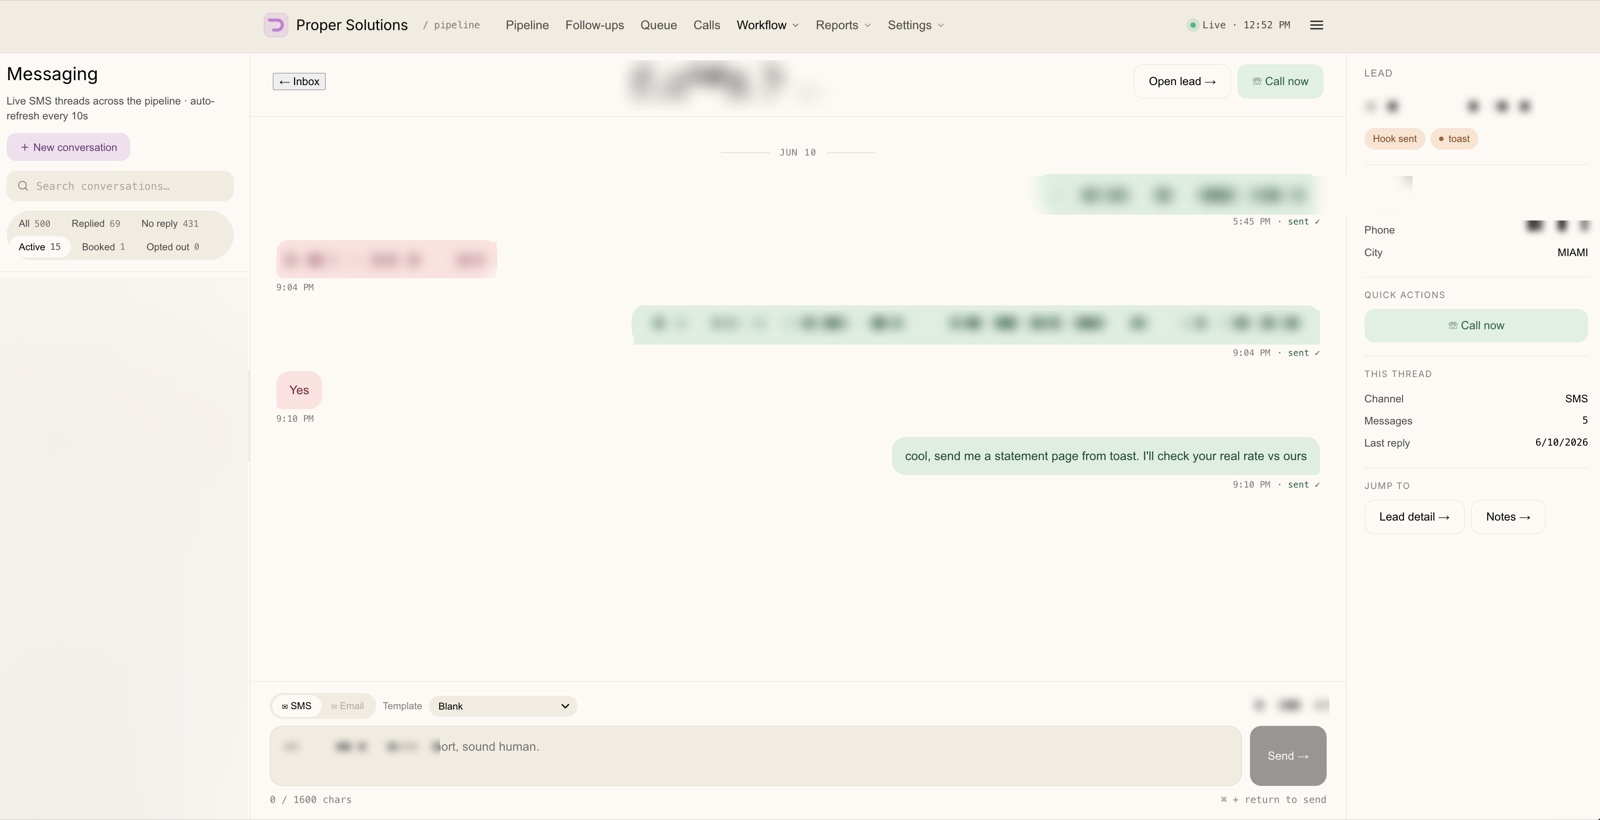Click the 'Yes' message bubble
Image resolution: width=1600 pixels, height=820 pixels.
(x=299, y=390)
